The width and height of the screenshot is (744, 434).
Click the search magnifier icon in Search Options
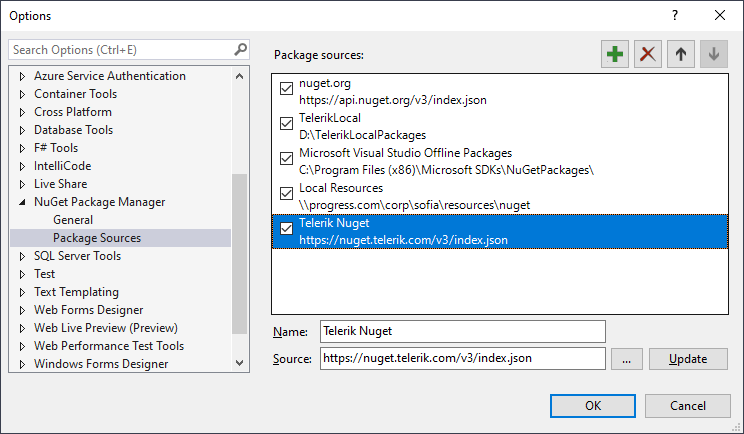(241, 49)
